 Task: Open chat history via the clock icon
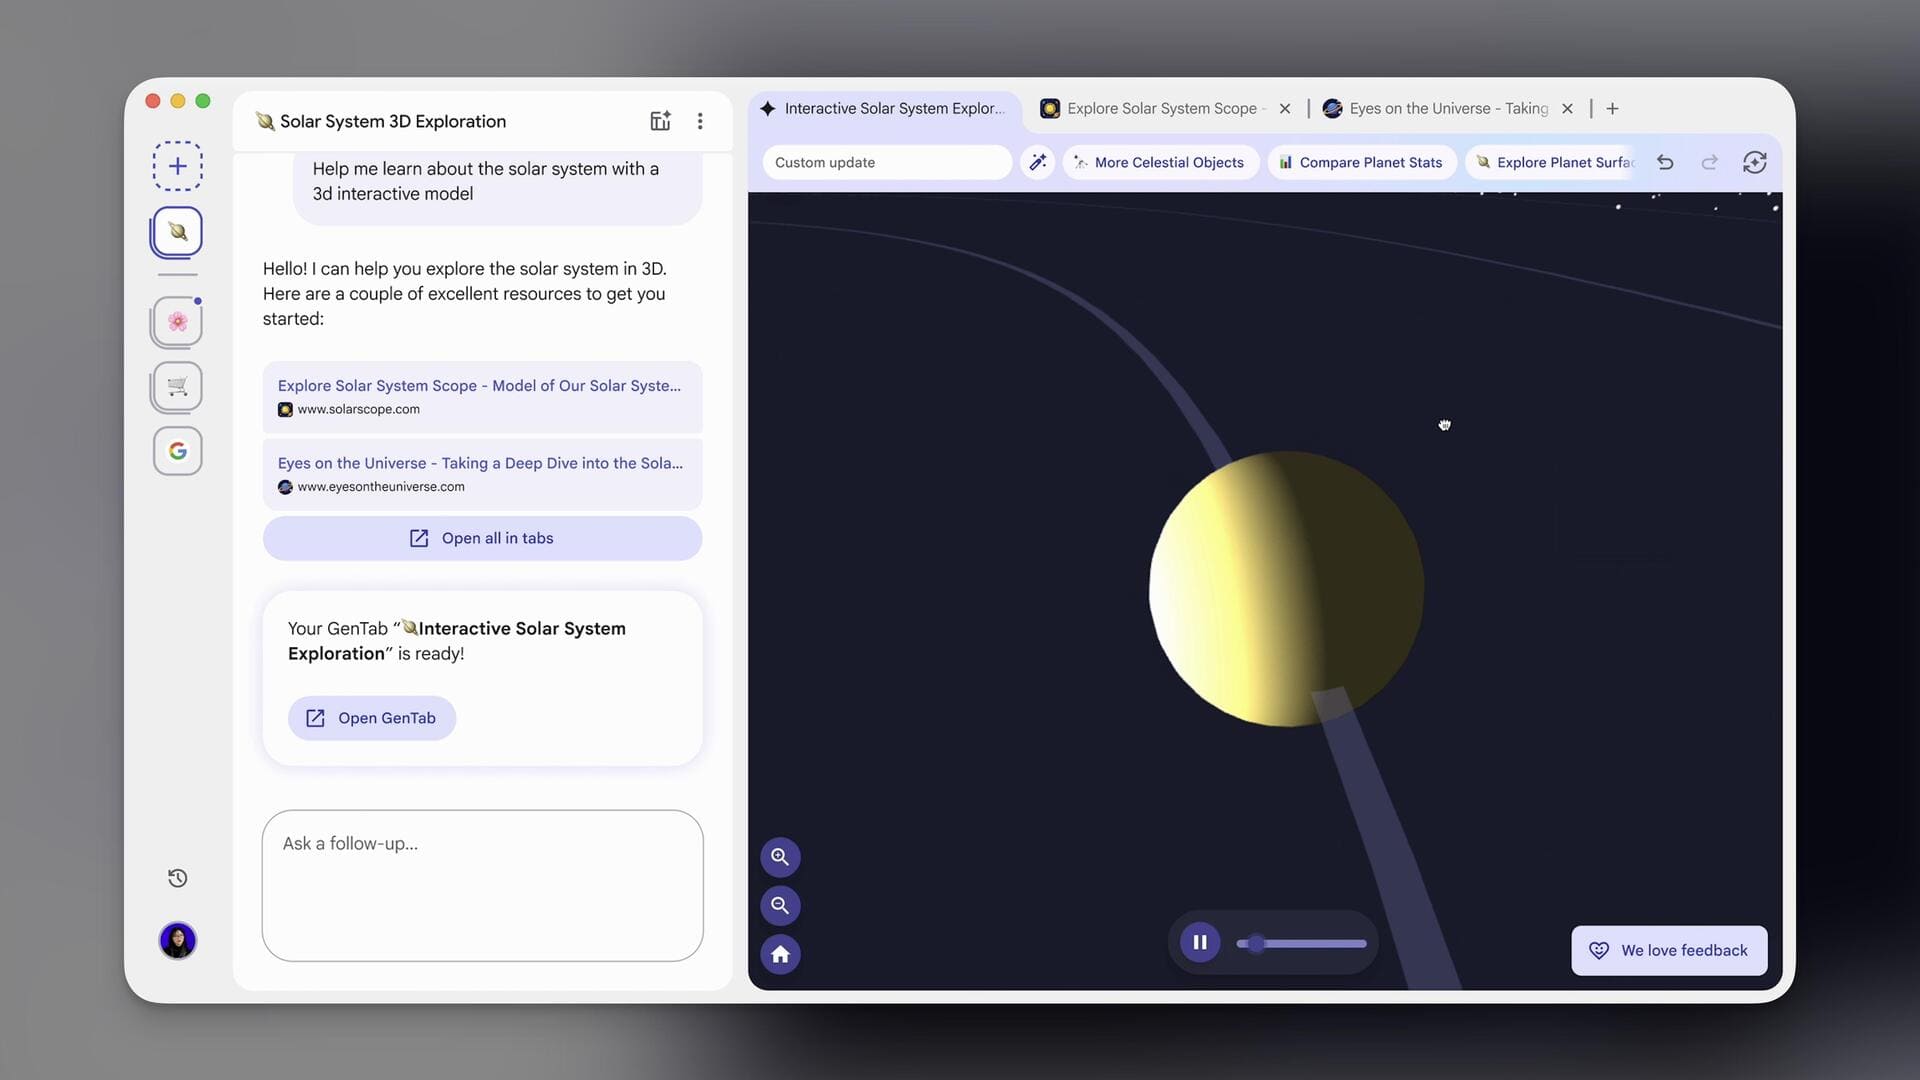point(177,877)
